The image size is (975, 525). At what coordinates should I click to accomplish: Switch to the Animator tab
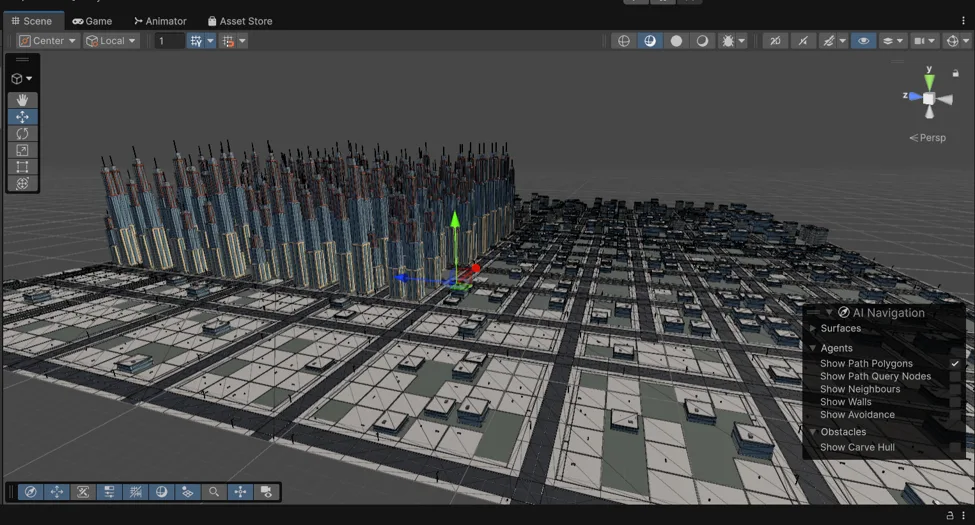click(x=160, y=21)
